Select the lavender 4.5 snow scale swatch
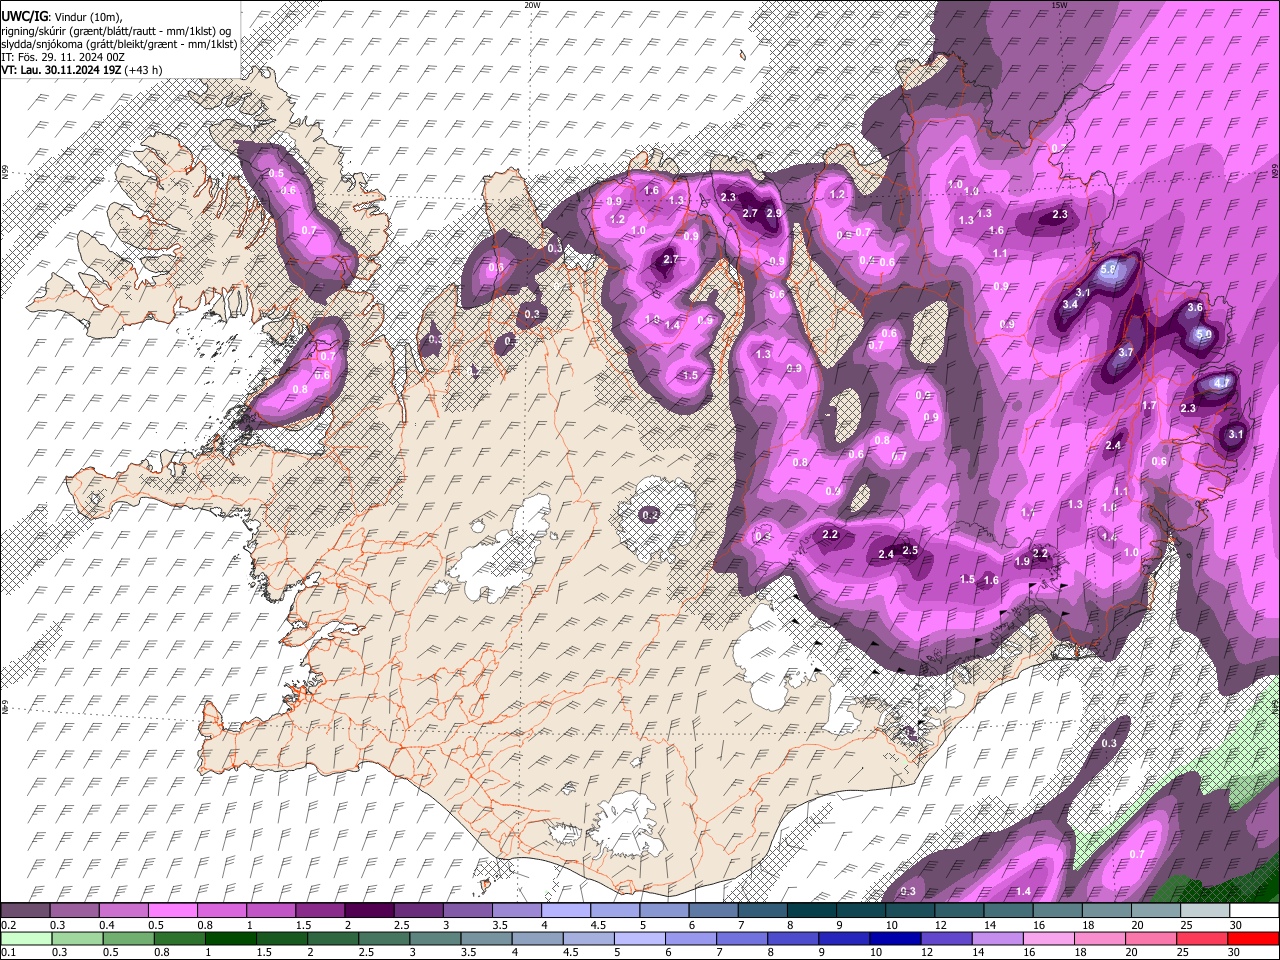This screenshot has height=960, width=1280. [614, 911]
